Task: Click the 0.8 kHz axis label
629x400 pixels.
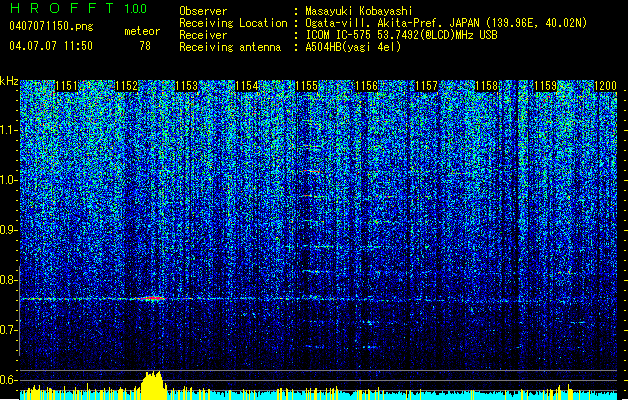Action: pos(9,280)
